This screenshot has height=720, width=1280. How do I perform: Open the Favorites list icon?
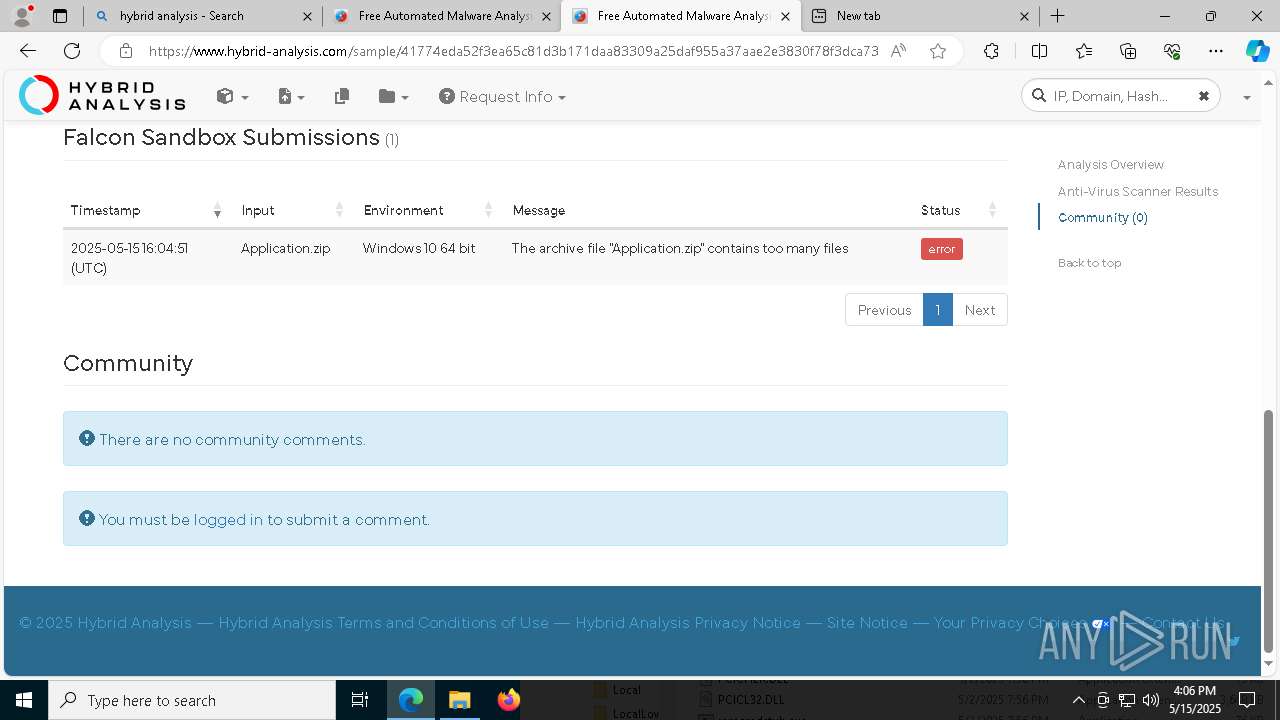(x=1084, y=51)
